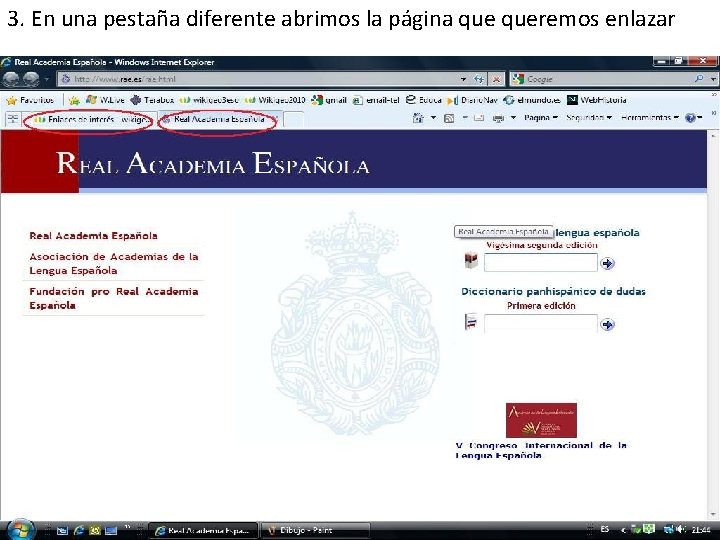Image resolution: width=720 pixels, height=540 pixels.
Task: Click the Print icon in command bar
Action: click(498, 118)
